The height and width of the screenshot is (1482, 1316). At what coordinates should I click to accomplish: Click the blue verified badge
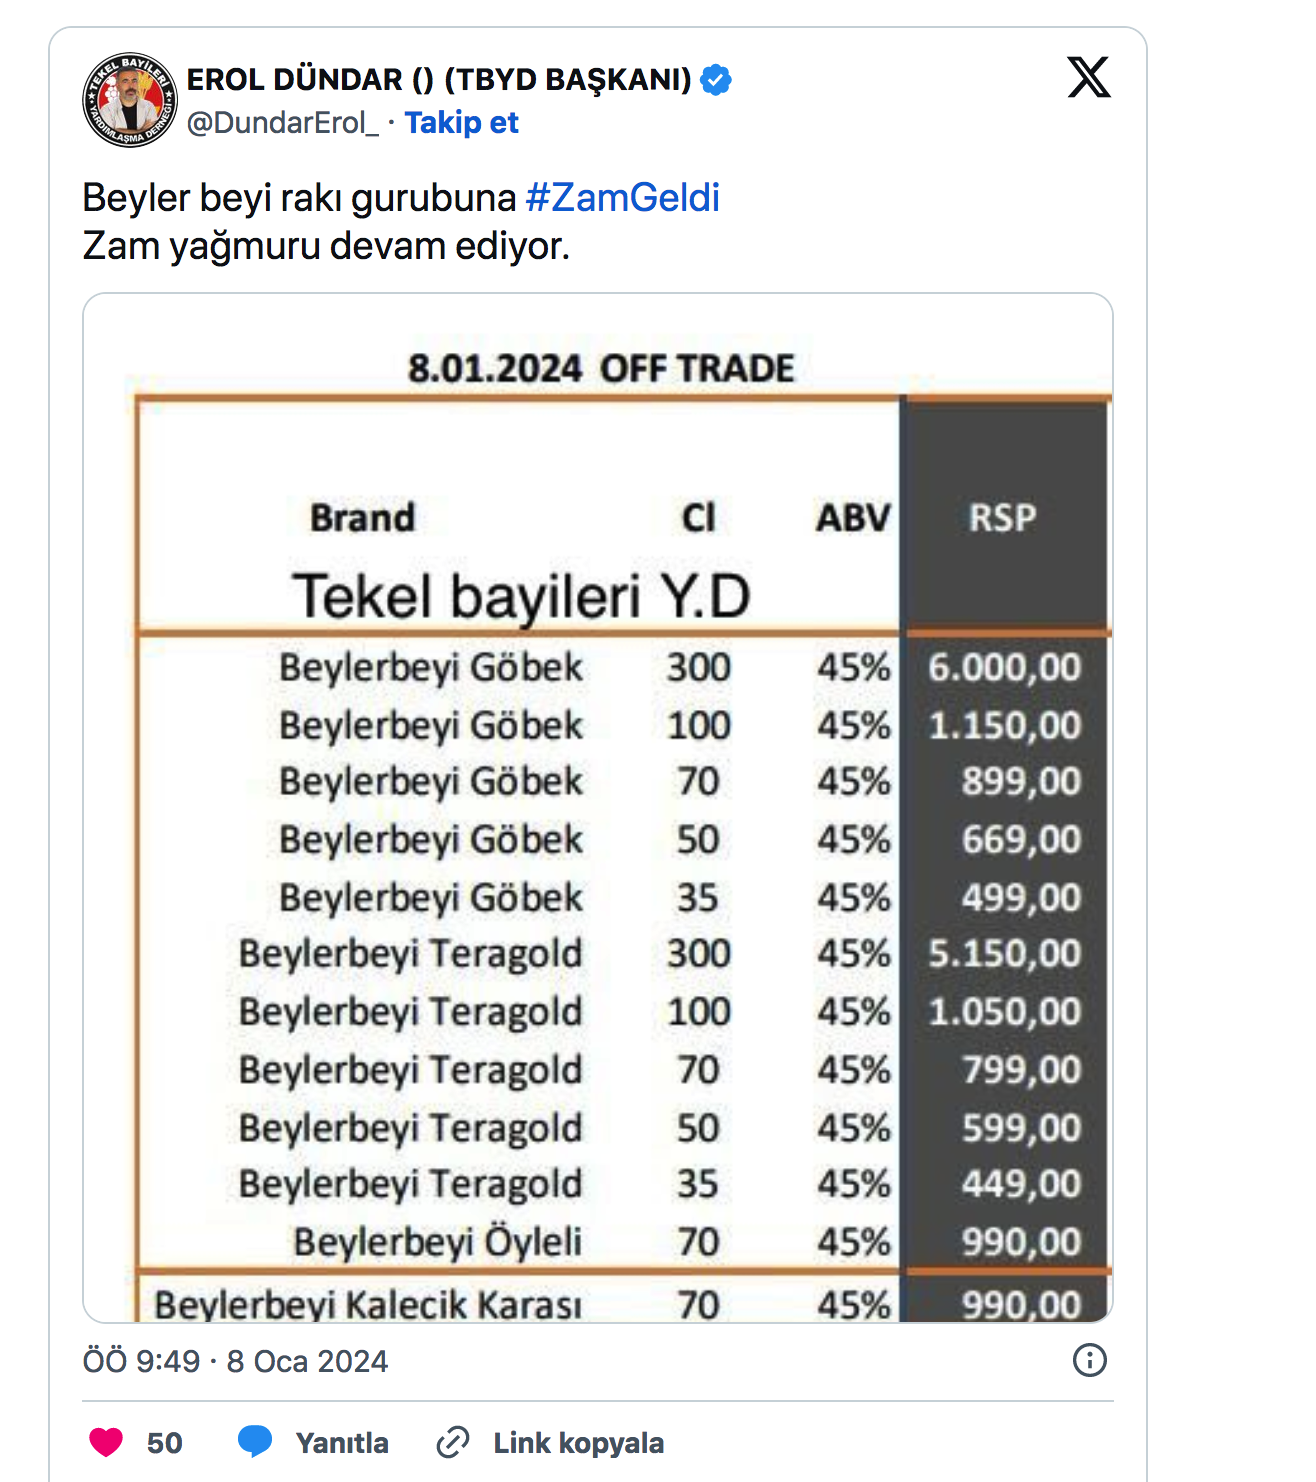(x=716, y=79)
